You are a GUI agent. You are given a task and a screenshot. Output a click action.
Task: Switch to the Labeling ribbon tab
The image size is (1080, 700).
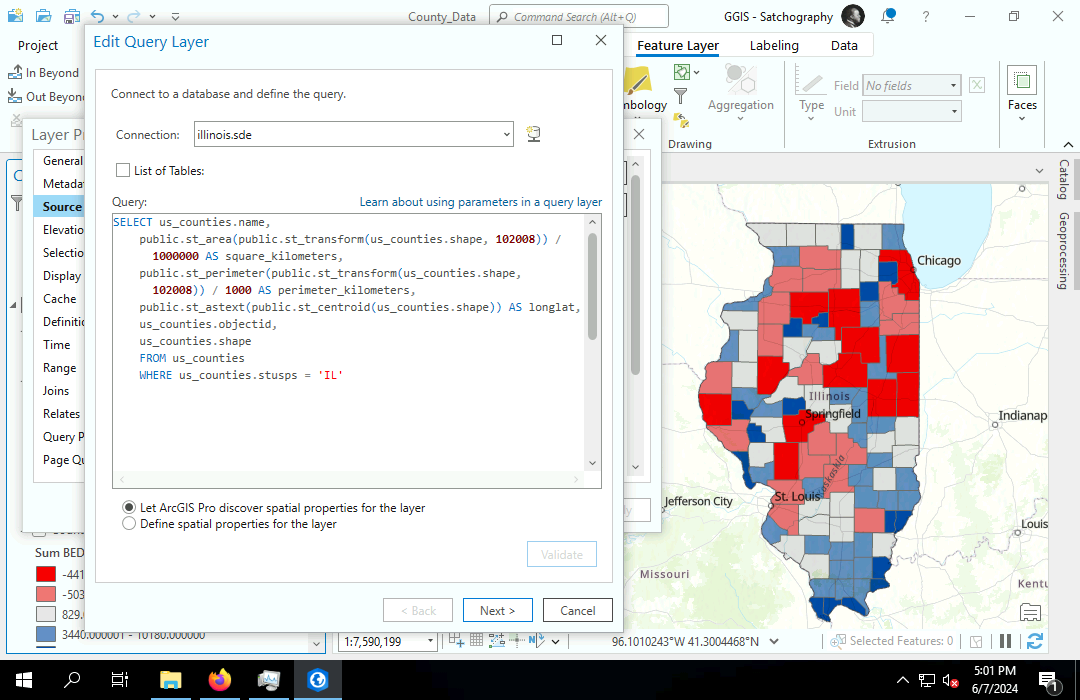(x=774, y=45)
